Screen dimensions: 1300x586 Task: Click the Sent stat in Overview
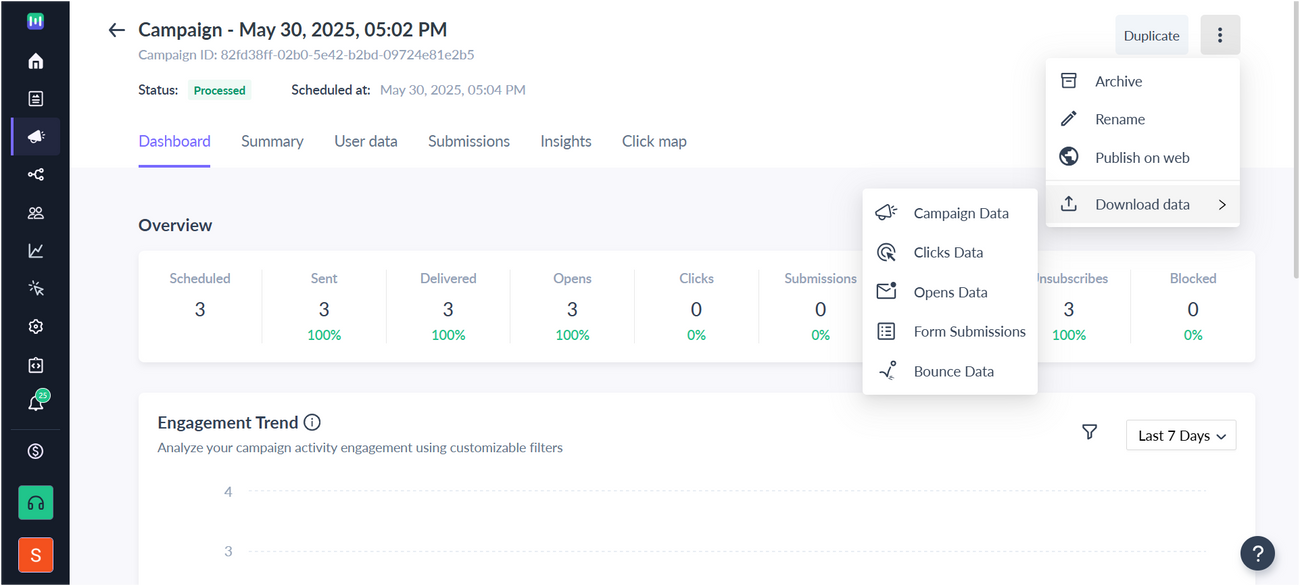(324, 306)
